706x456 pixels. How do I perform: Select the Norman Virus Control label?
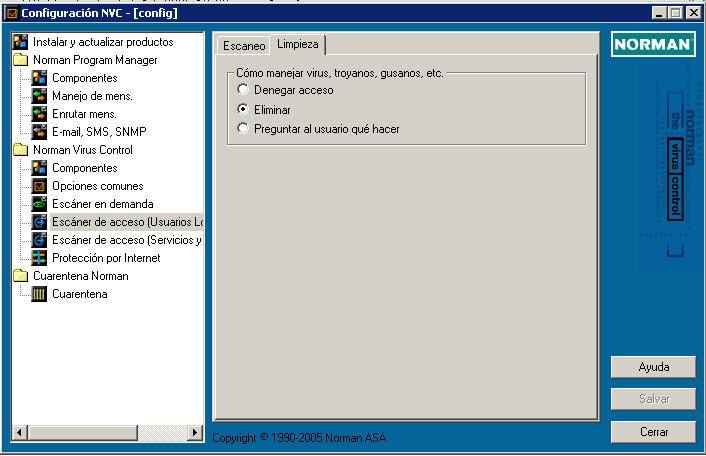click(83, 150)
